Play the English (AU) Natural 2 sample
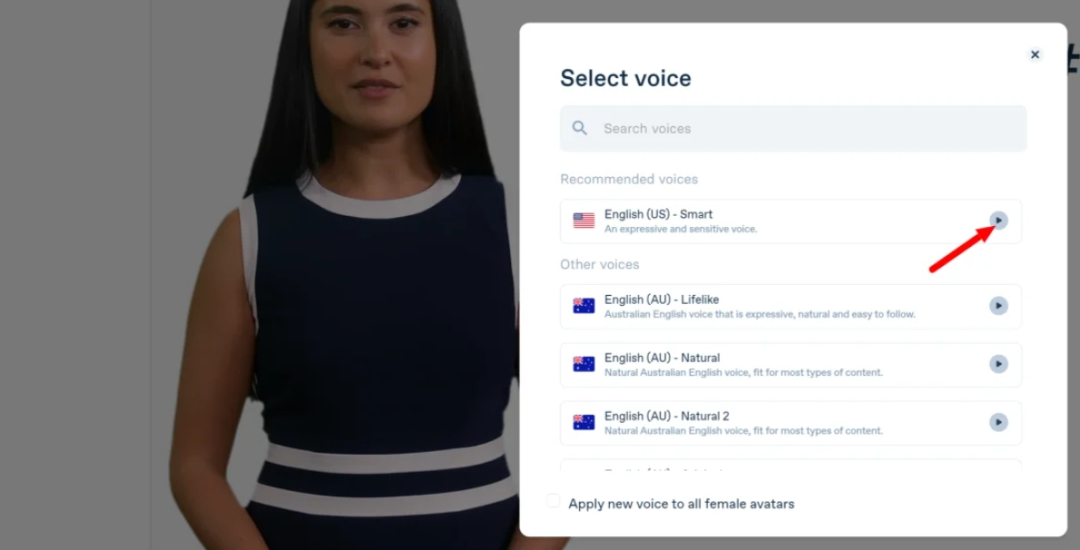1080x550 pixels. 998,422
